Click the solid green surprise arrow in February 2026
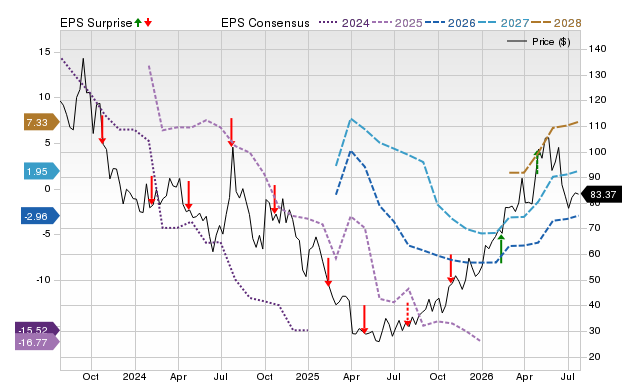Screen dimensions: 640x382 [501, 249]
